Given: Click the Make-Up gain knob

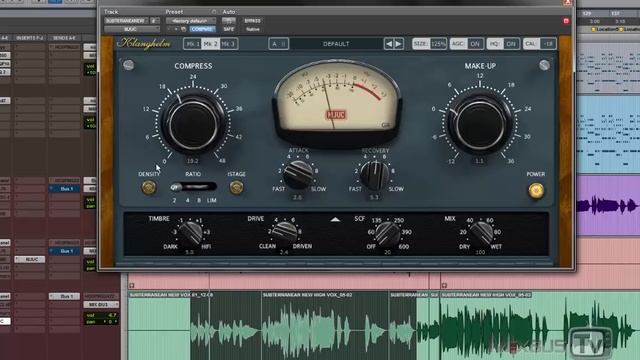Looking at the screenshot, I should tap(480, 124).
